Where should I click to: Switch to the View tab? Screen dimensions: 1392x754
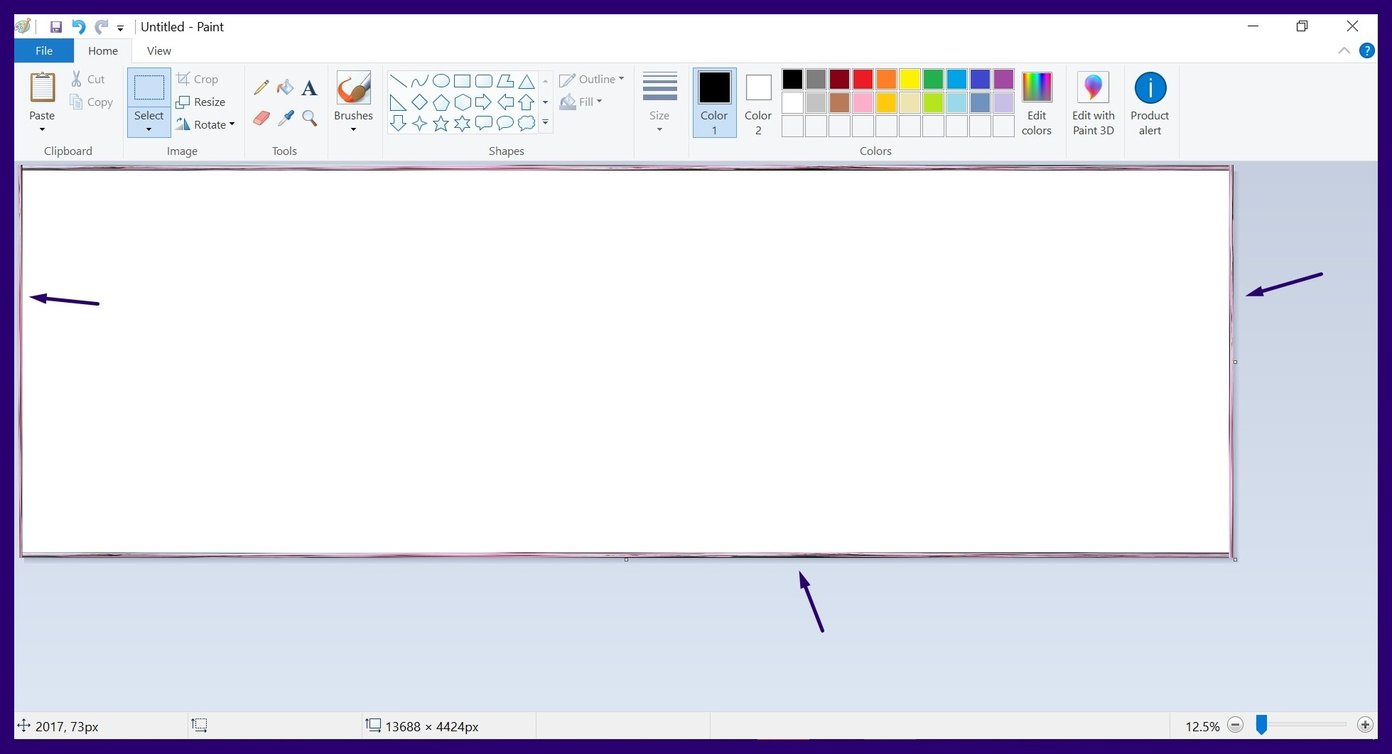tap(158, 50)
